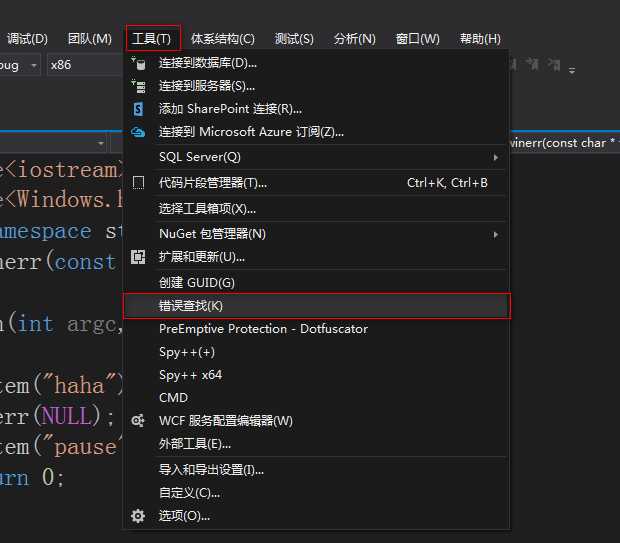
Task: Choose 连接到 Microsoft Azure 订阅(Z)...
Action: click(x=316, y=132)
